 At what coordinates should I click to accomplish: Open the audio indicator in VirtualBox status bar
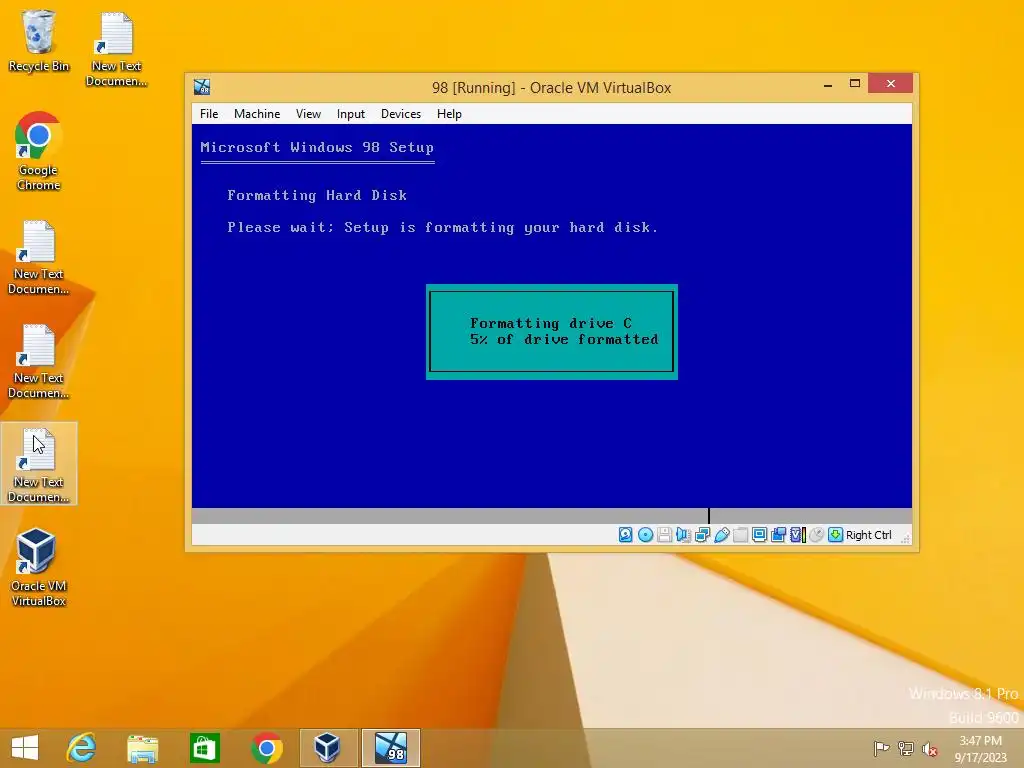point(683,535)
